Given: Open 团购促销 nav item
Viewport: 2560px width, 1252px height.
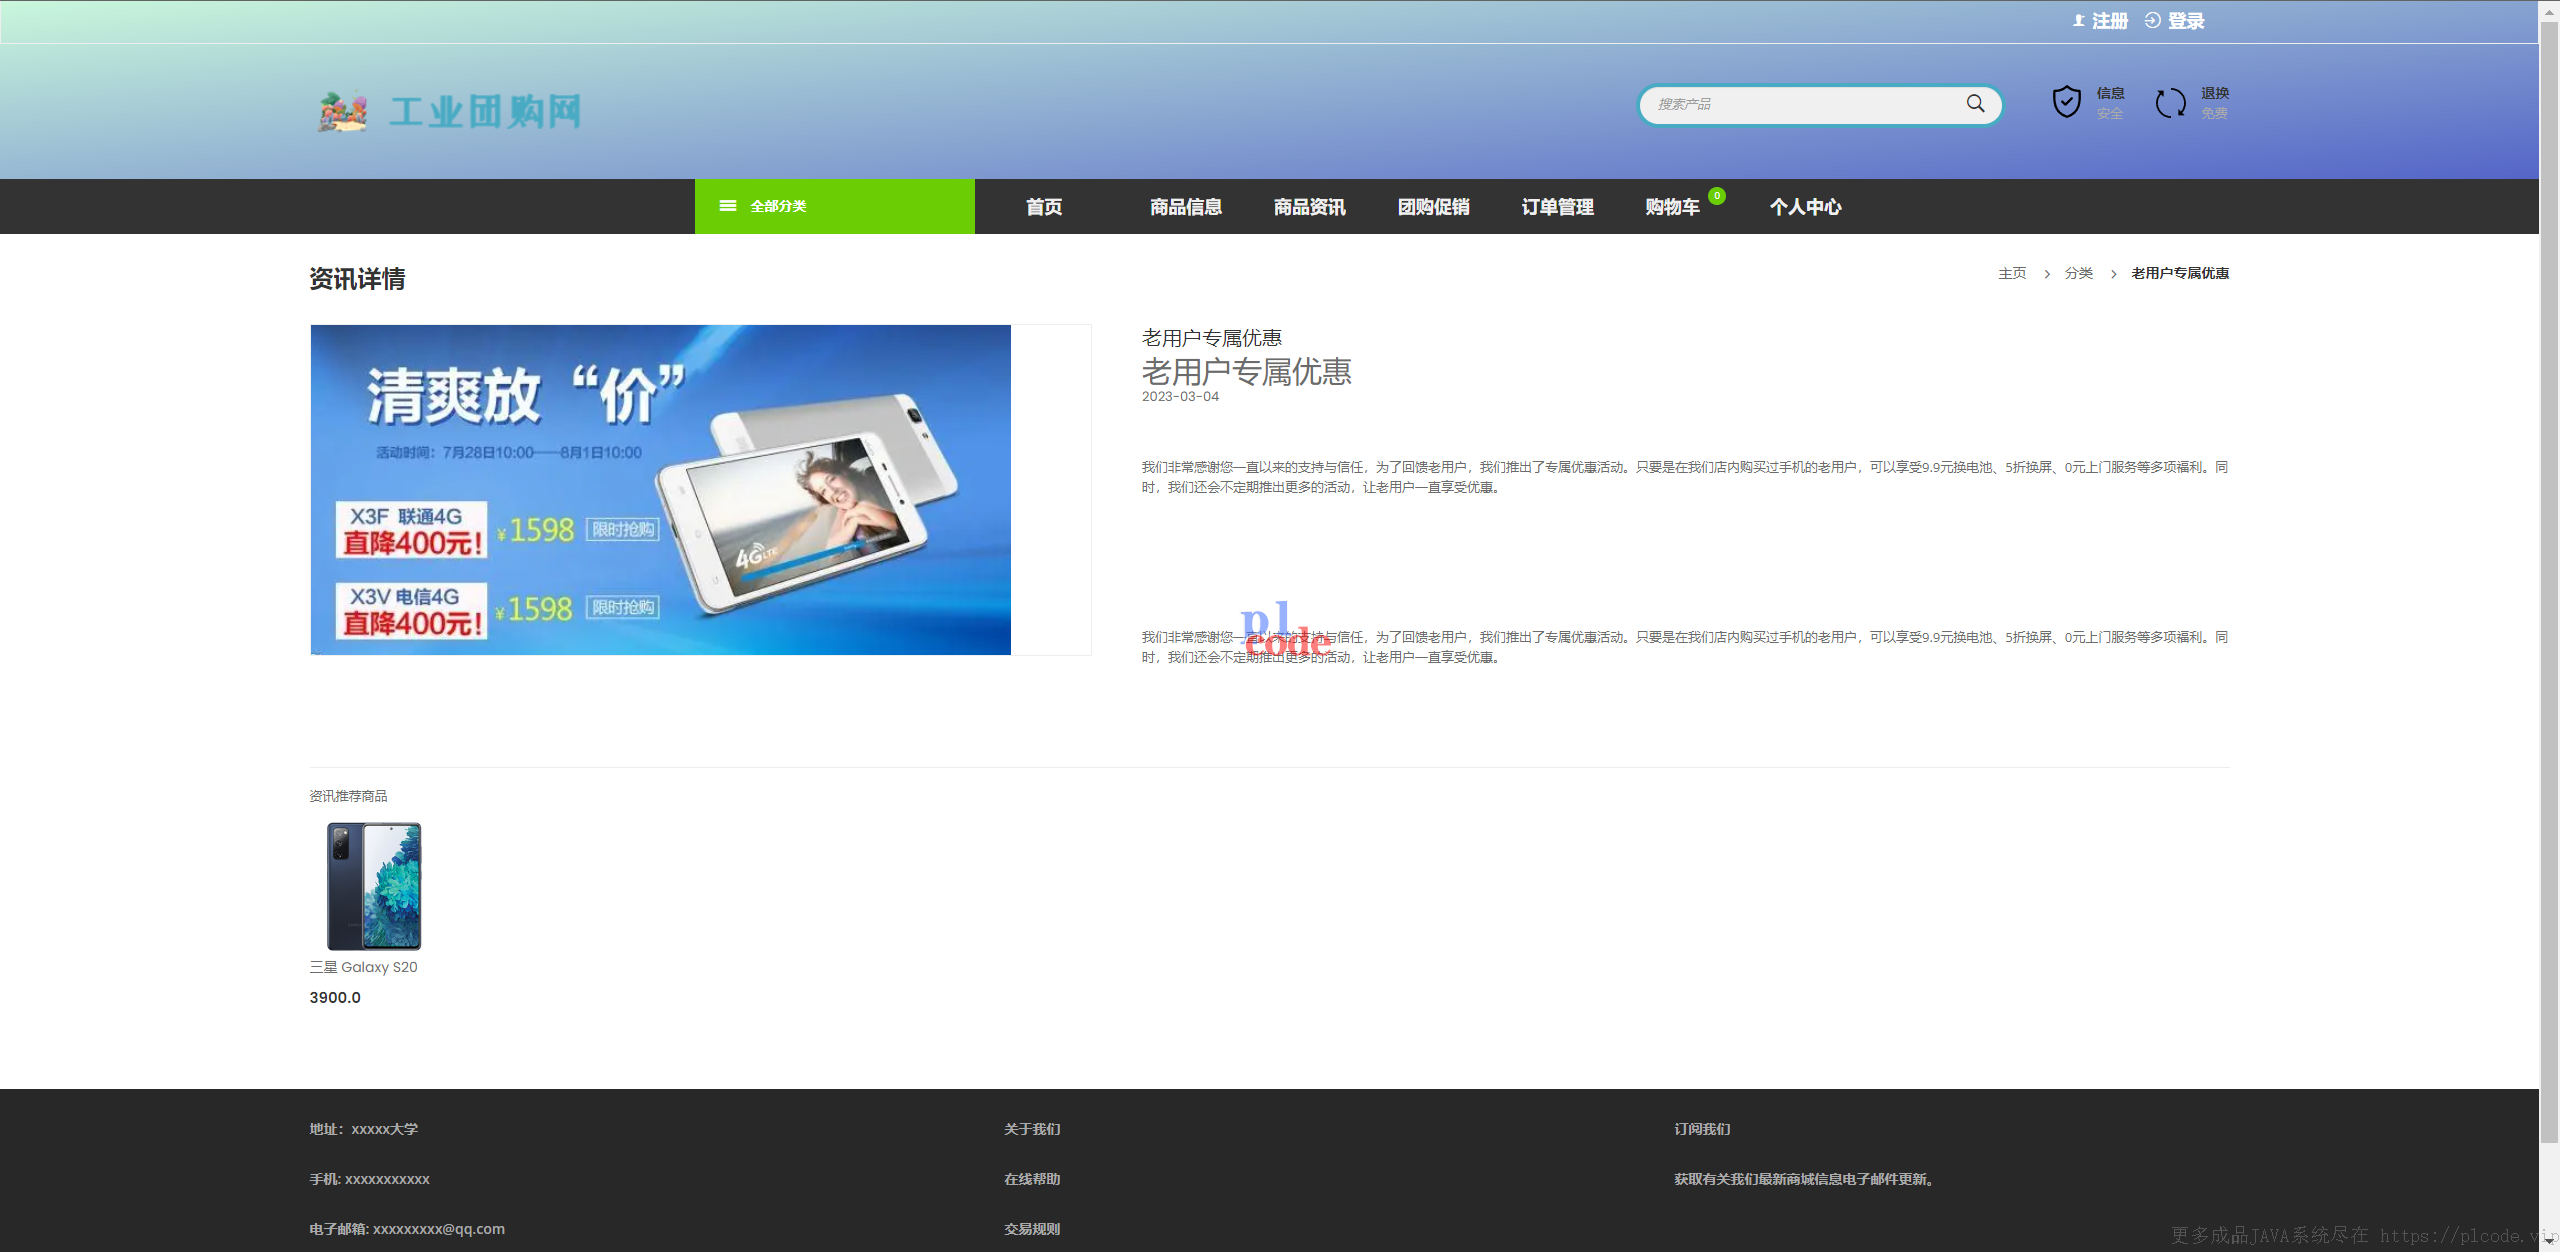Looking at the screenshot, I should click(1434, 207).
